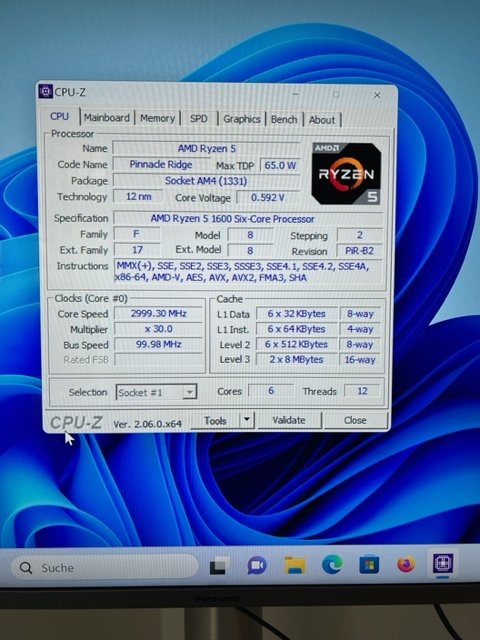Click the Cores value 6
The image size is (480, 640).
tap(271, 391)
